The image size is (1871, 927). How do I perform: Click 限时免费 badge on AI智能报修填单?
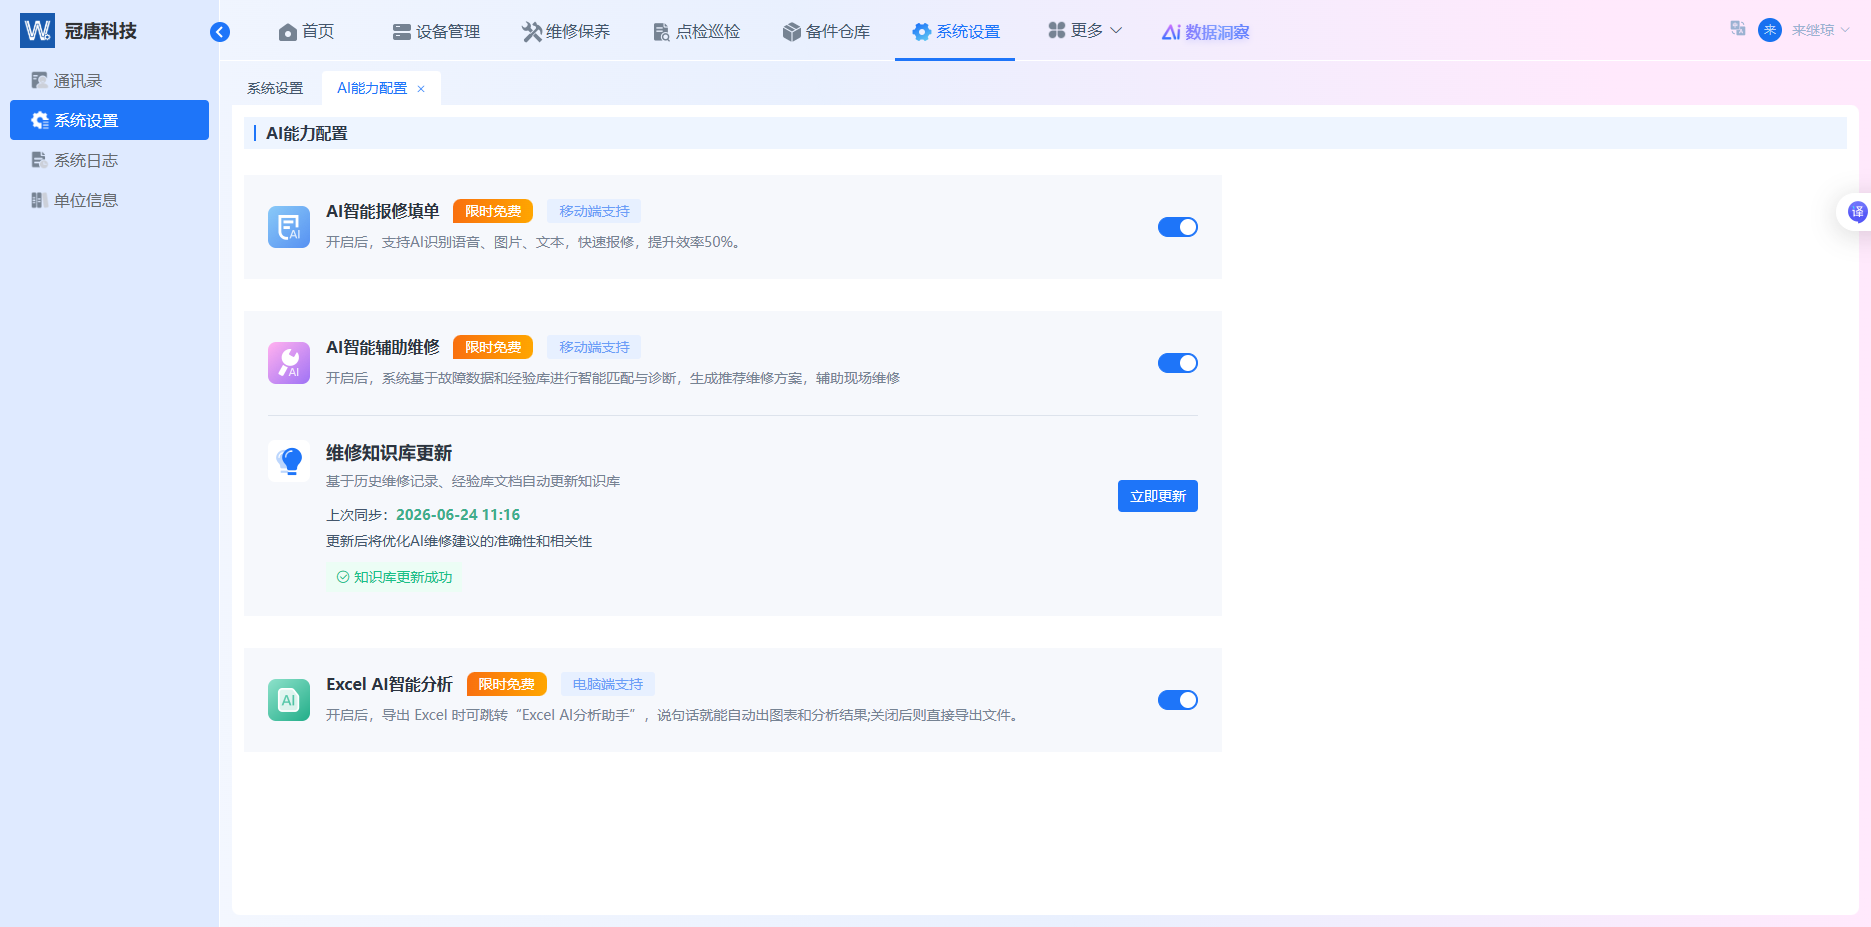493,211
